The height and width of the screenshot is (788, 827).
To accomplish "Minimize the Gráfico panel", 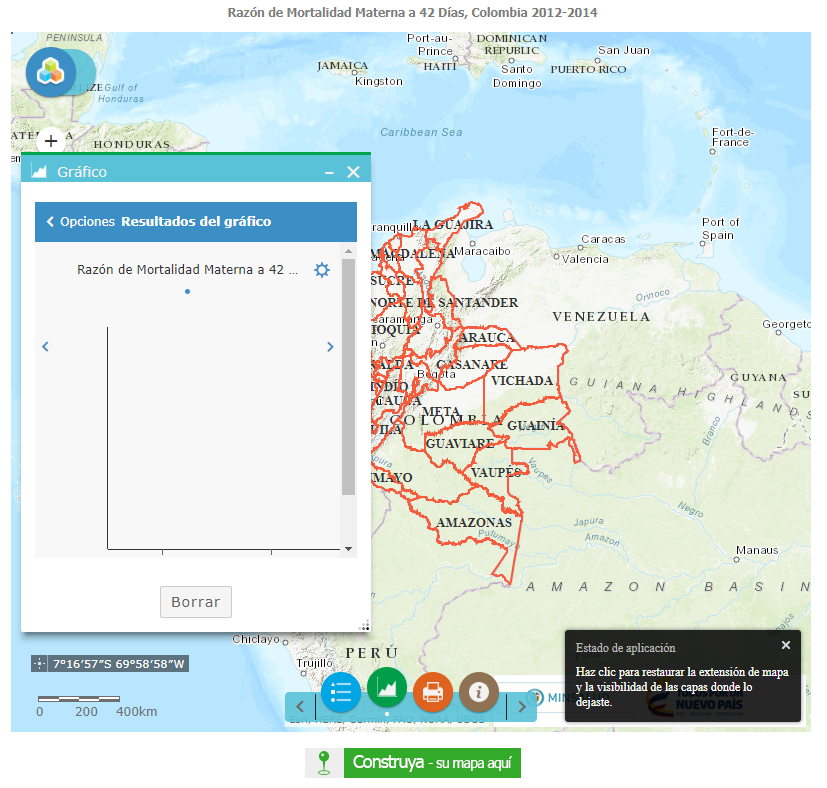I will pos(329,172).
